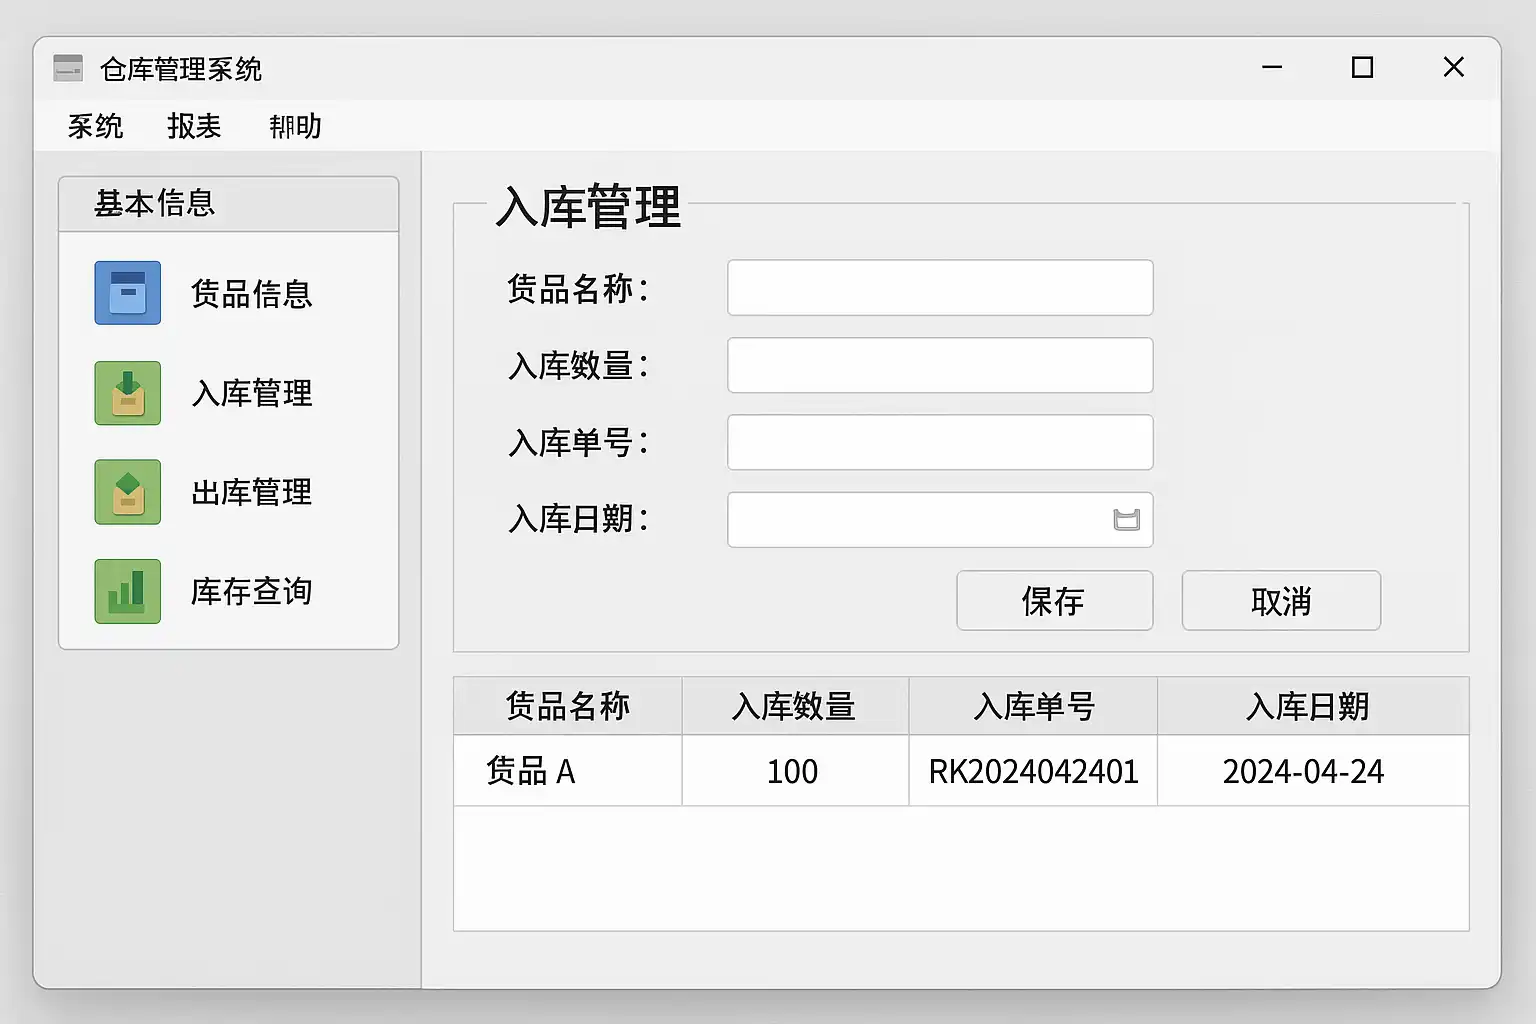Focus the 入库数量 input field
The image size is (1536, 1024).
click(940, 365)
